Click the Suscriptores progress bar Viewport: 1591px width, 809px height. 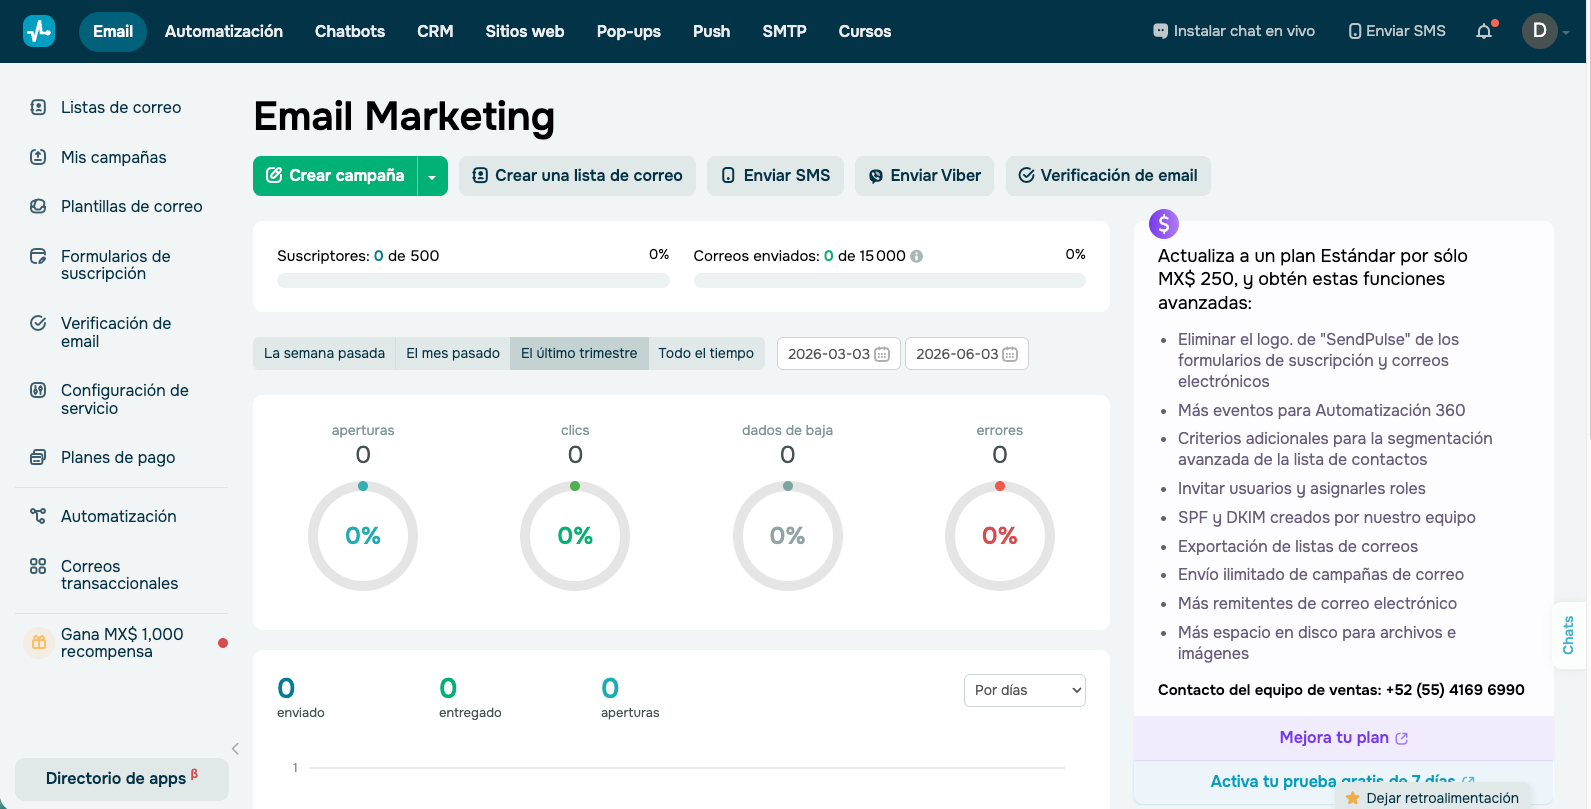pyautogui.click(x=473, y=281)
